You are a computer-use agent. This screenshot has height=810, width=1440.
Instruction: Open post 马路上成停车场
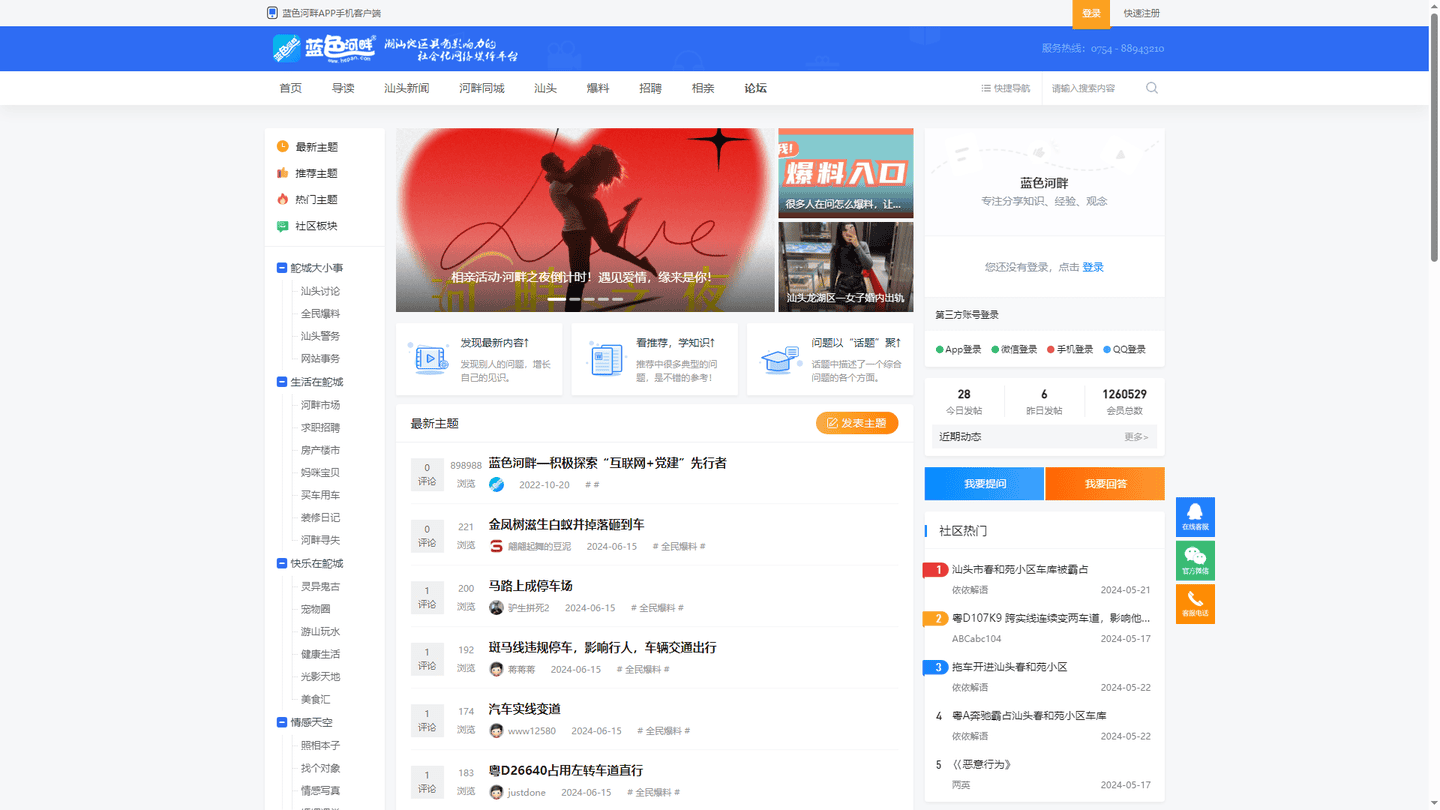pos(530,586)
